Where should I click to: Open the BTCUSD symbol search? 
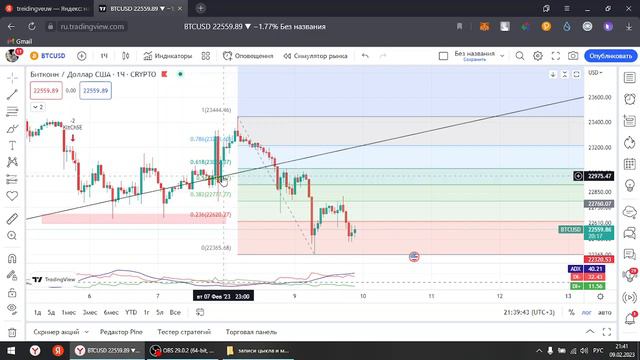[48, 56]
